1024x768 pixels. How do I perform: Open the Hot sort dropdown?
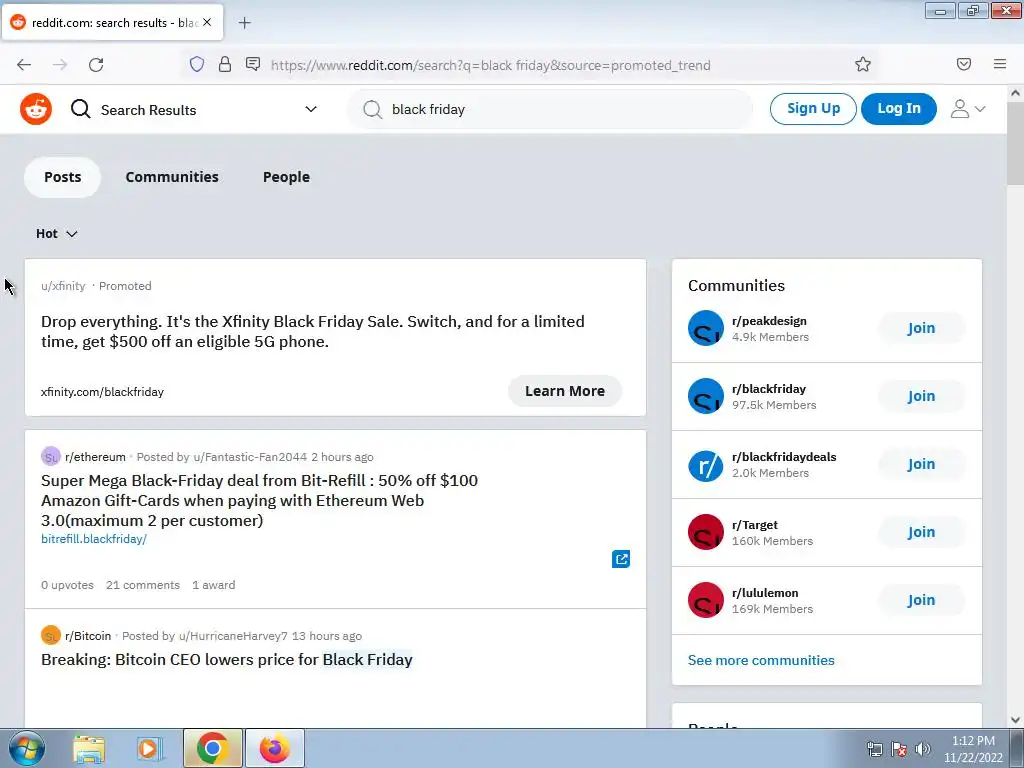tap(57, 234)
